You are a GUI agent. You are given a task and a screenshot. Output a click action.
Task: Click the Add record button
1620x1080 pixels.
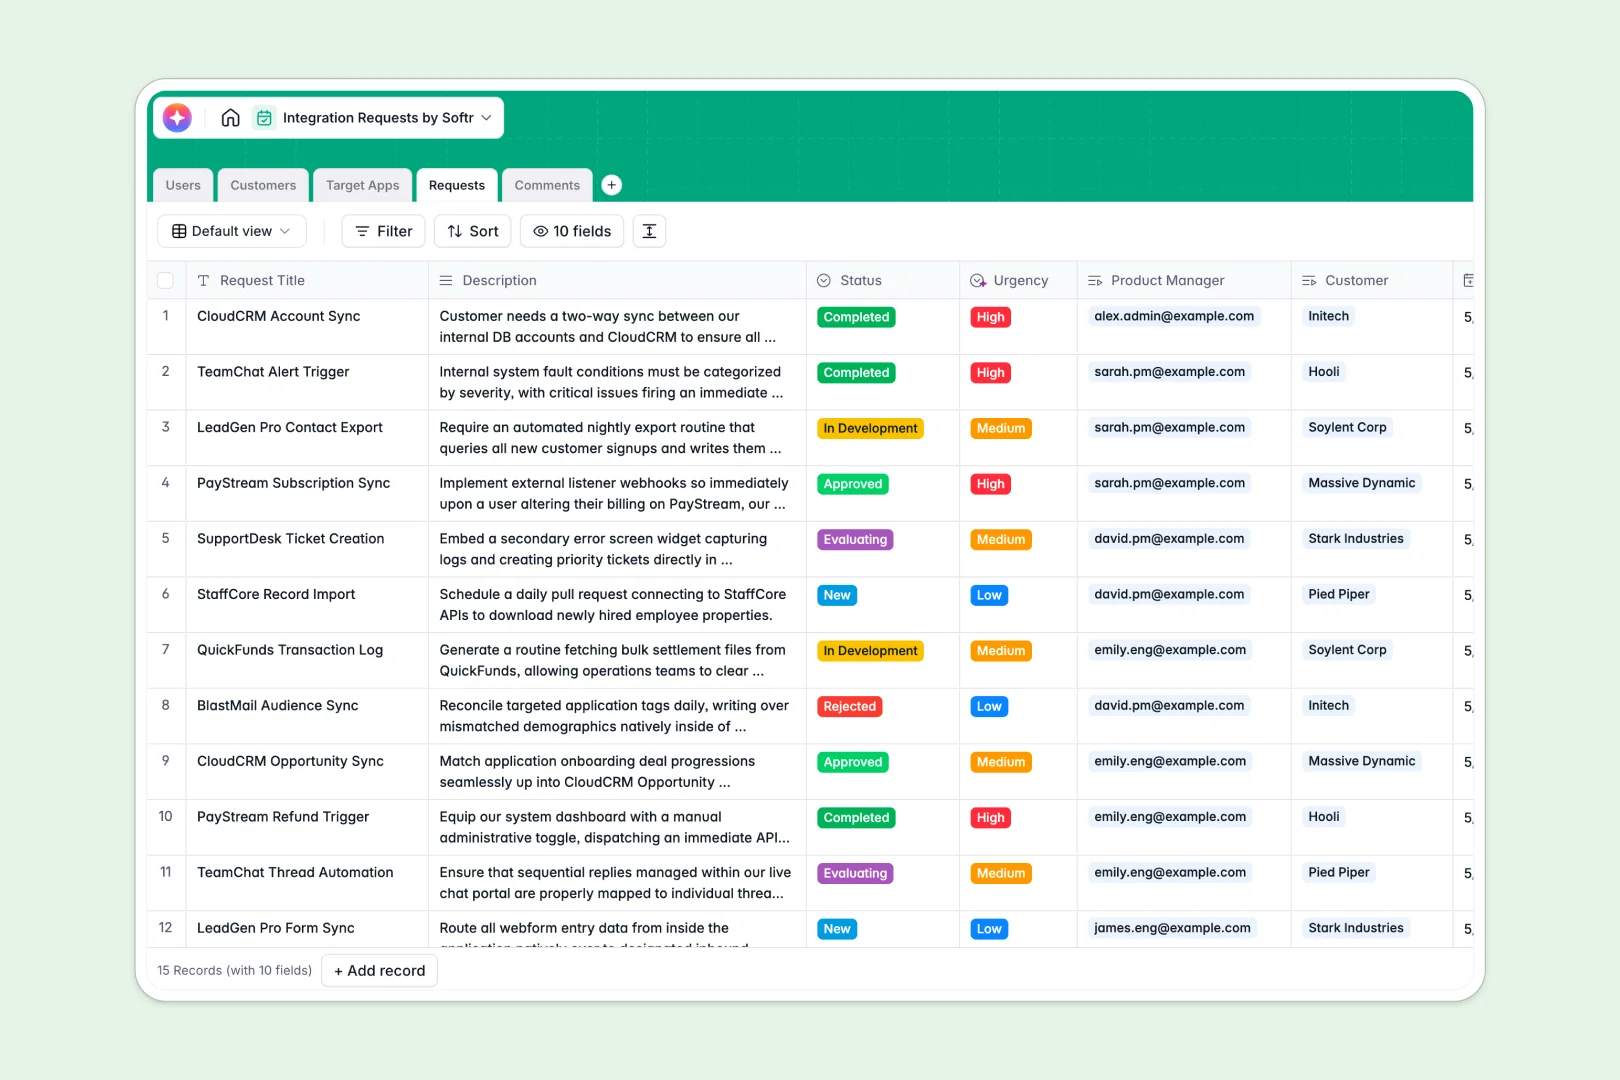pos(379,971)
